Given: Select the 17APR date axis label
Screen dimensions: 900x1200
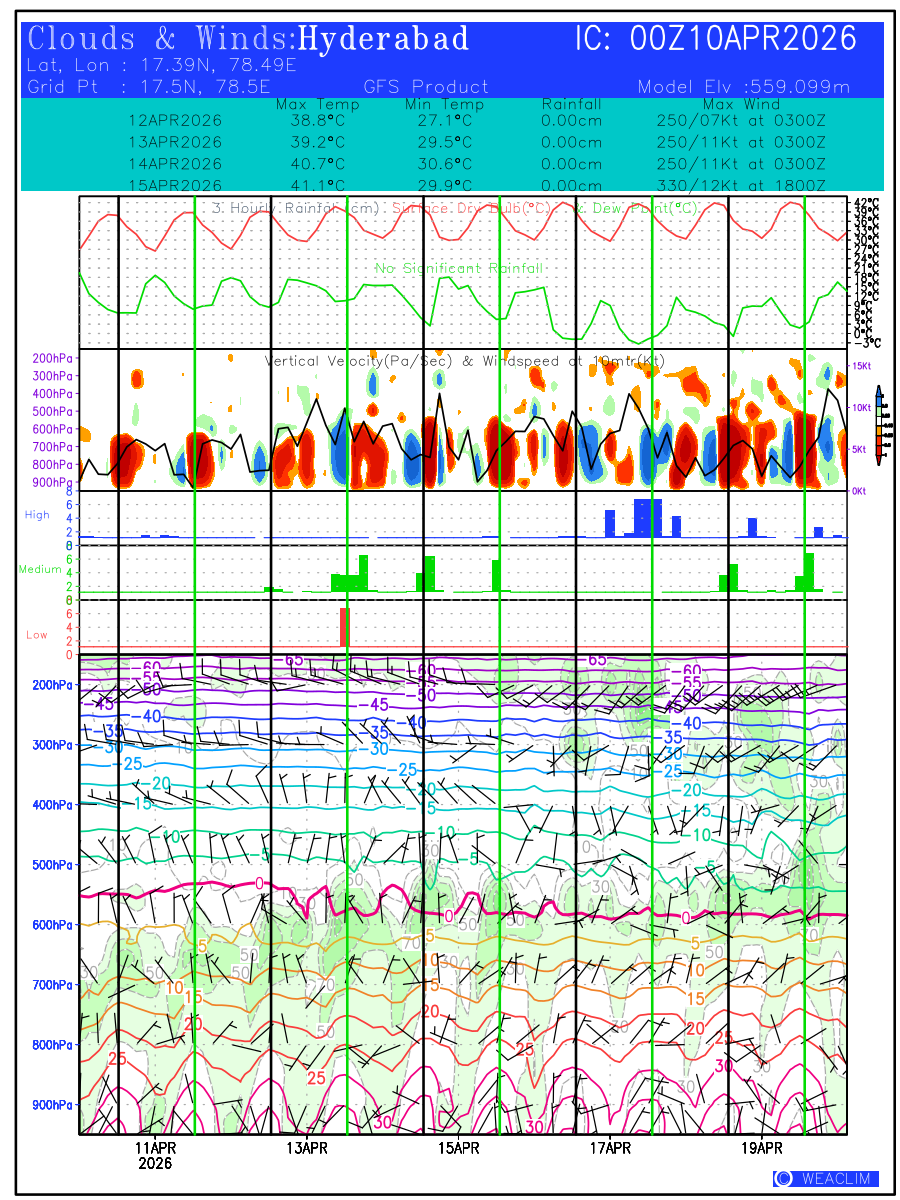Looking at the screenshot, I should [610, 1148].
